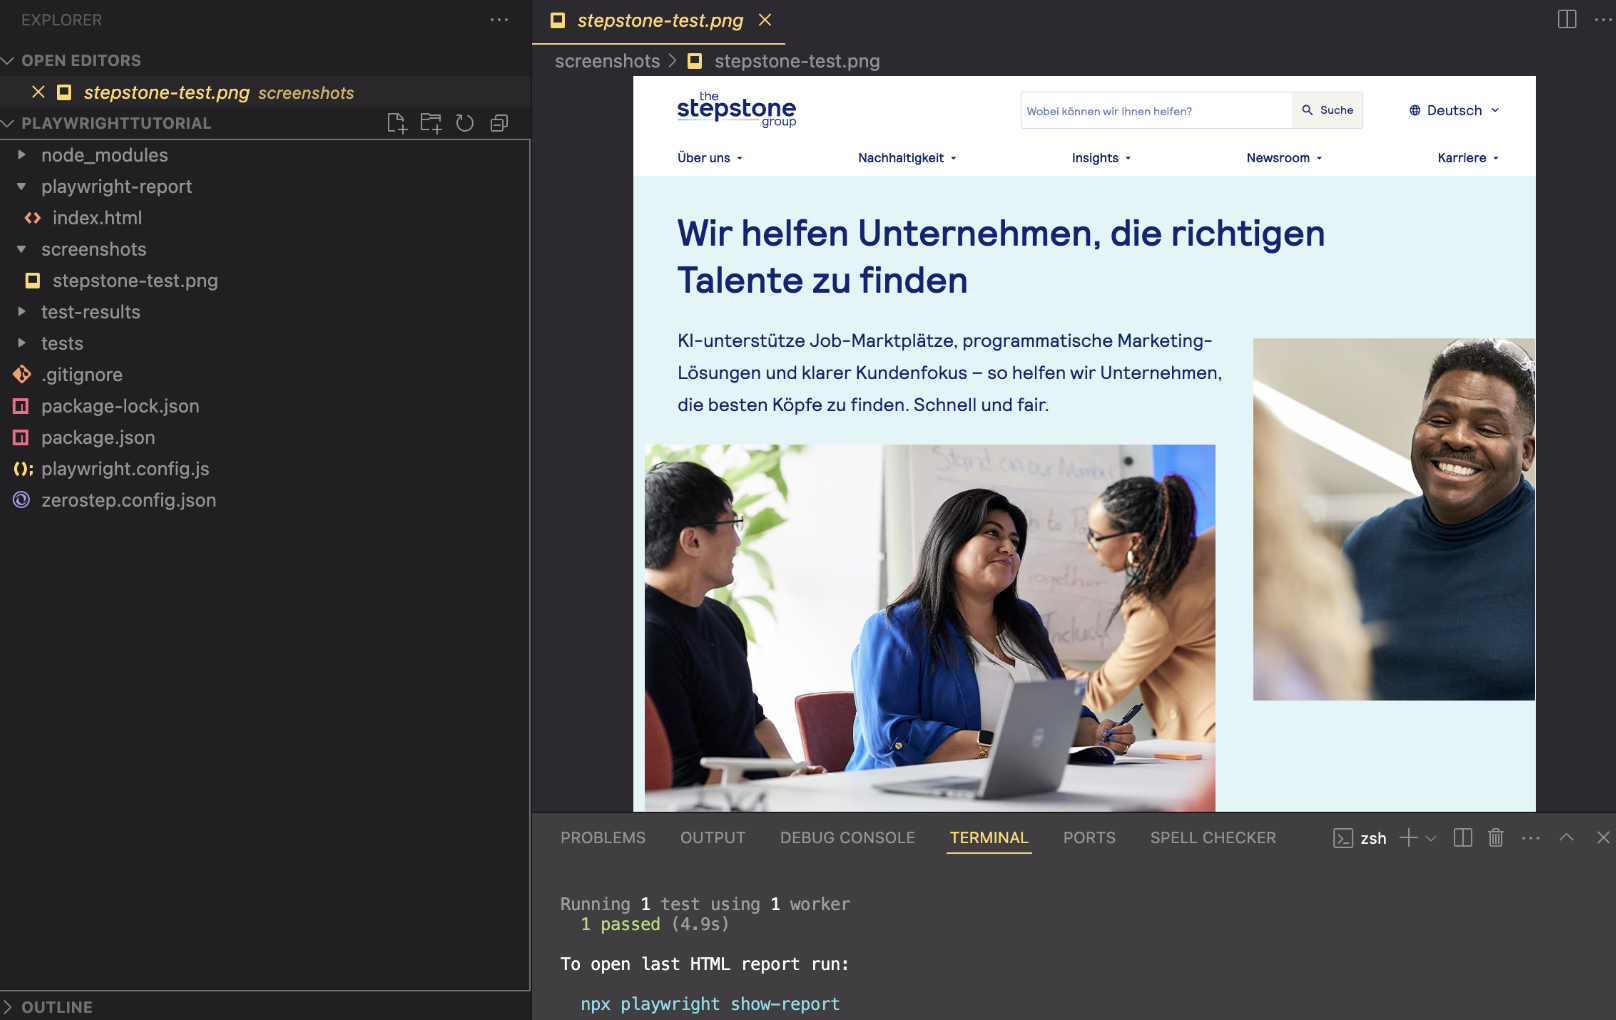Image resolution: width=1616 pixels, height=1020 pixels.
Task: Expand the Outline section
Action: tap(265, 1007)
